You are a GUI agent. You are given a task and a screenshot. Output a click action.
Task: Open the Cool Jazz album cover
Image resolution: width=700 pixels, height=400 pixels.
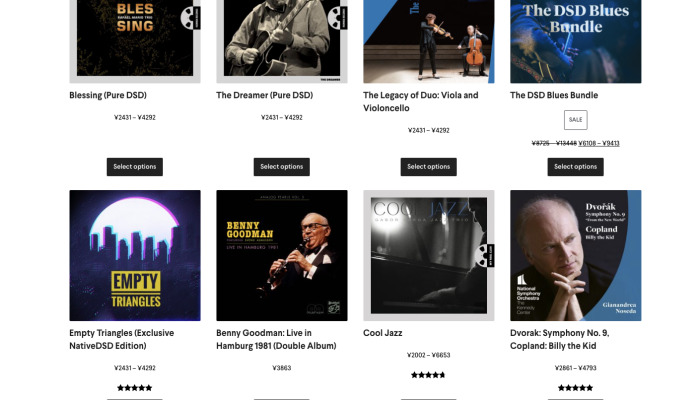pos(429,255)
